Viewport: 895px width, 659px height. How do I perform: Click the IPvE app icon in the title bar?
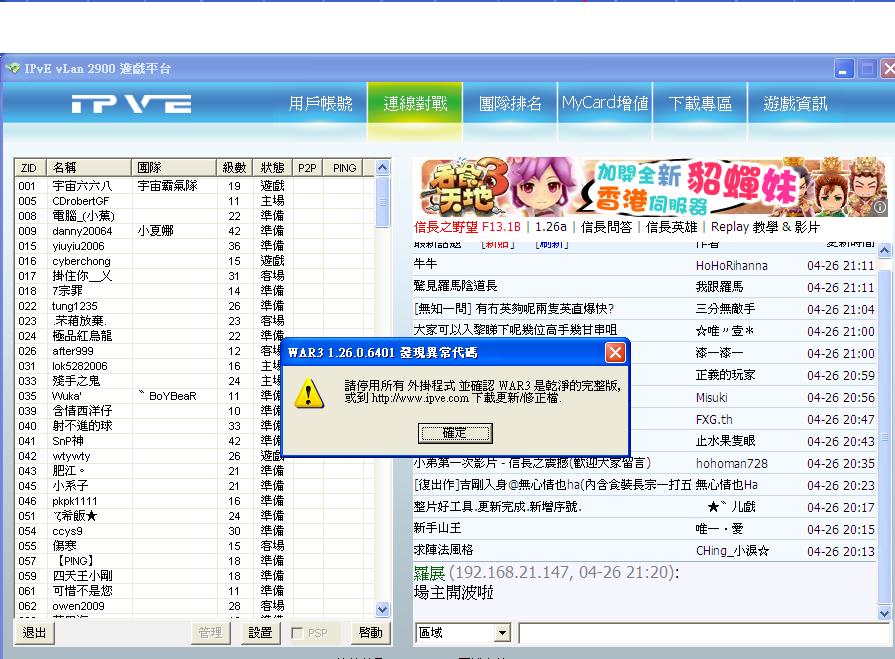[x=13, y=68]
